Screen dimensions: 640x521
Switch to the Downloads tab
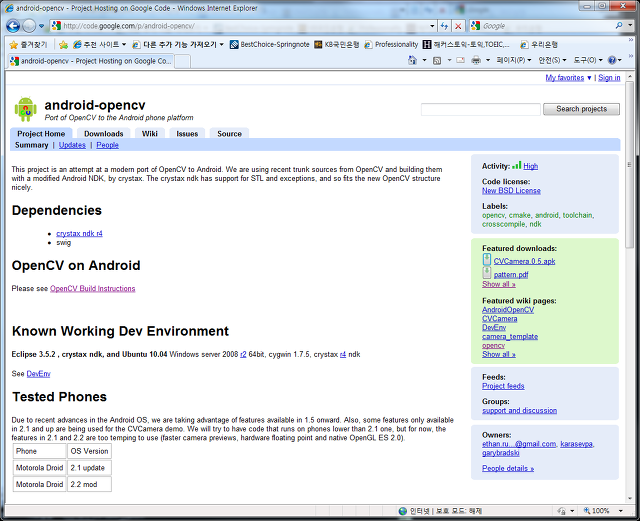[103, 134]
